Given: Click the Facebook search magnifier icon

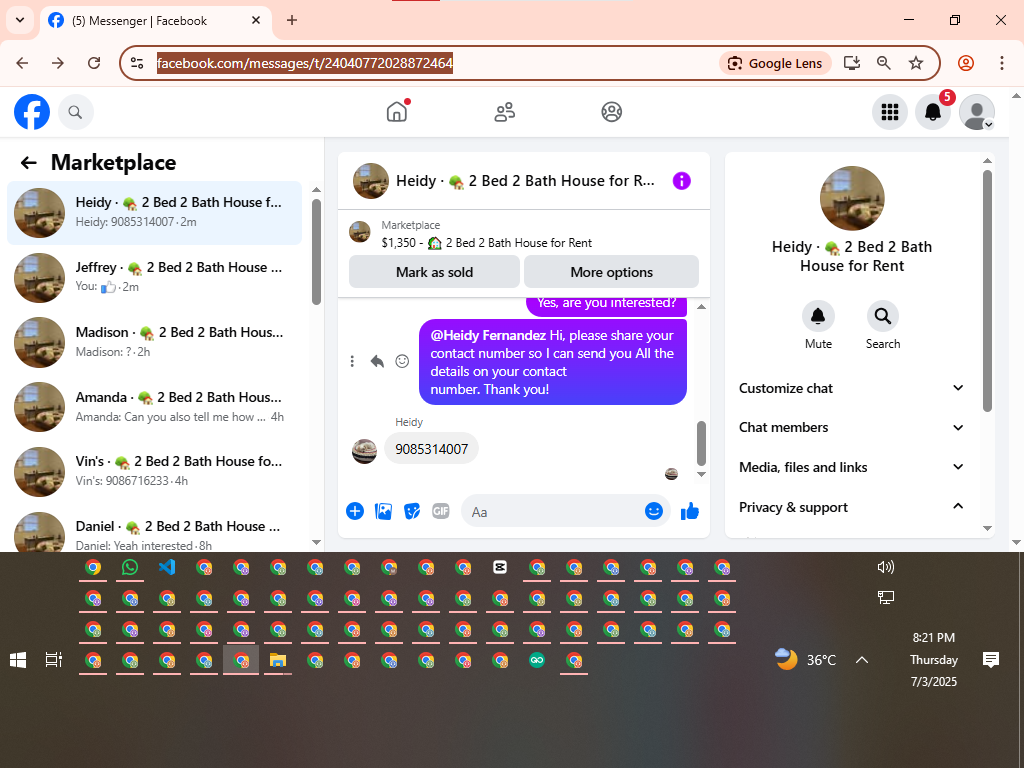Looking at the screenshot, I should tap(76, 112).
